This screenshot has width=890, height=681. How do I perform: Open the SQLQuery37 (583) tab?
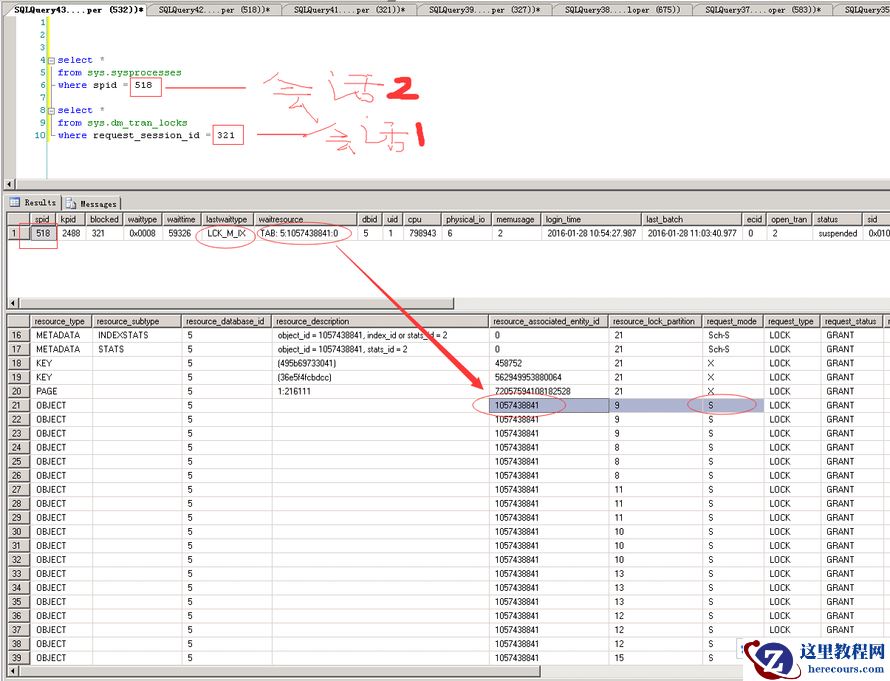(x=762, y=9)
